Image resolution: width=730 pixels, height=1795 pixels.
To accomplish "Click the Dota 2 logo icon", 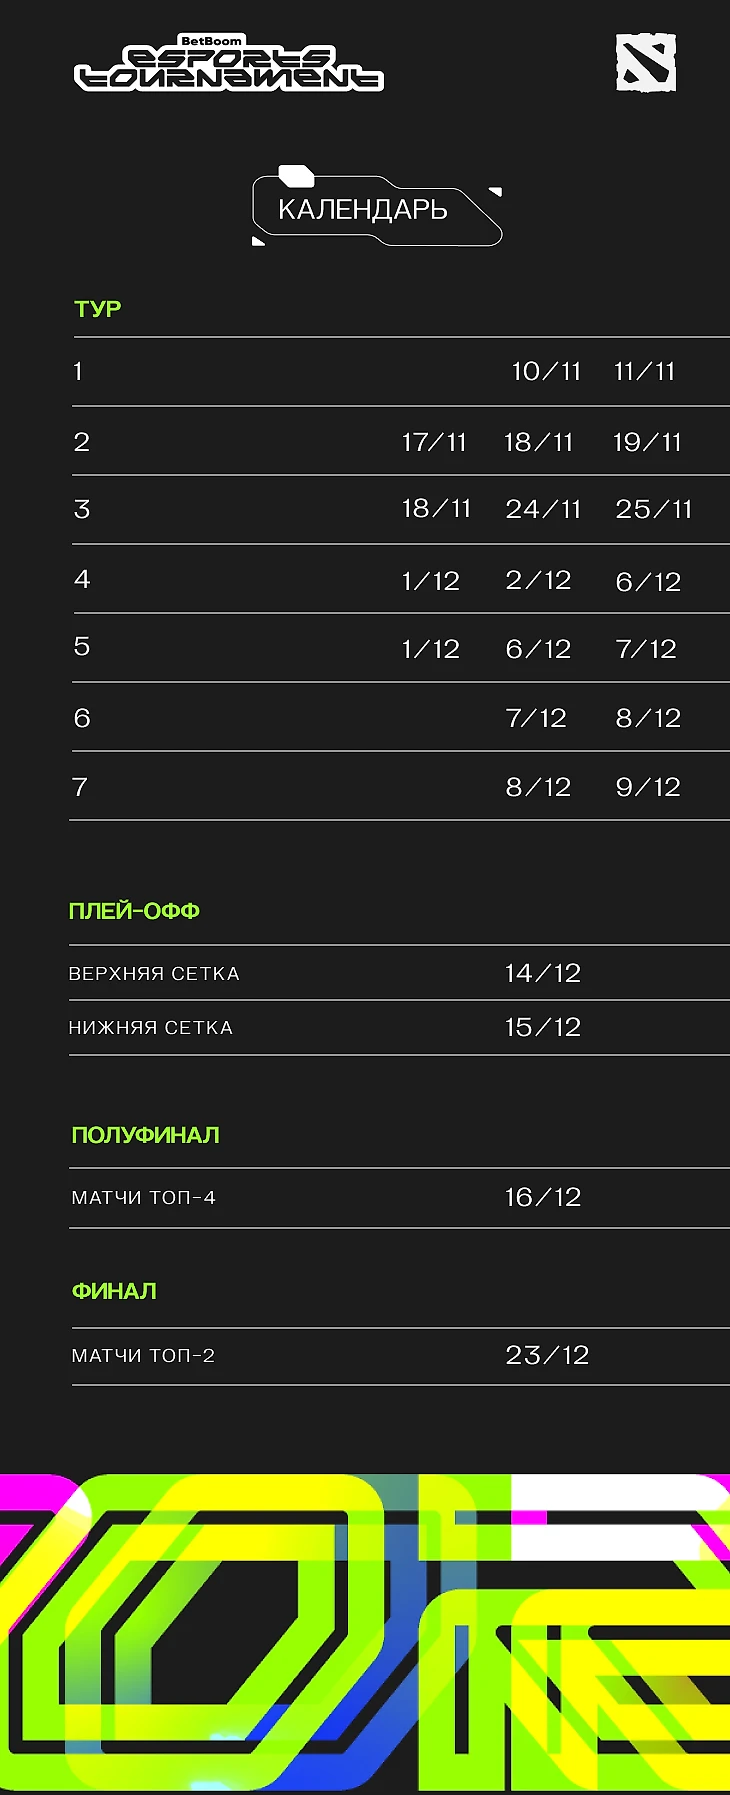I will point(646,63).
